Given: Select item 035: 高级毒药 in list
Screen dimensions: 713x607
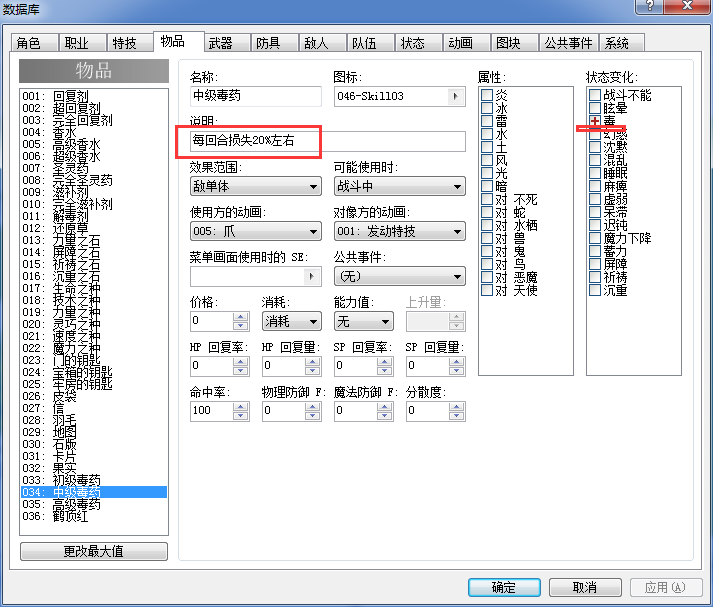Looking at the screenshot, I should [94, 504].
